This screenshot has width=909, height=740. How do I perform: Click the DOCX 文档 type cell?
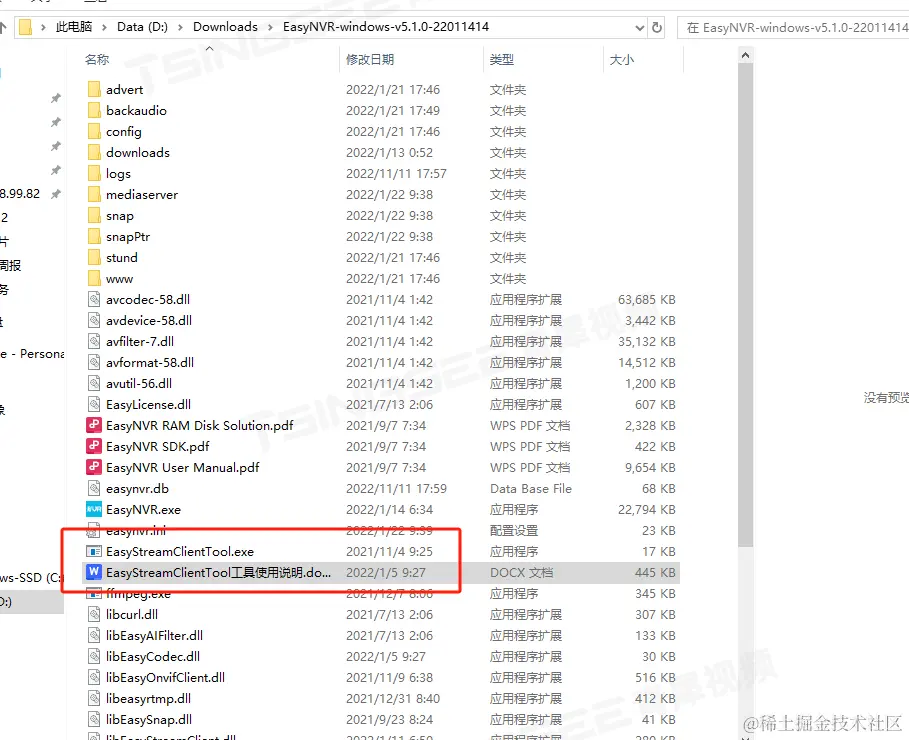click(521, 573)
